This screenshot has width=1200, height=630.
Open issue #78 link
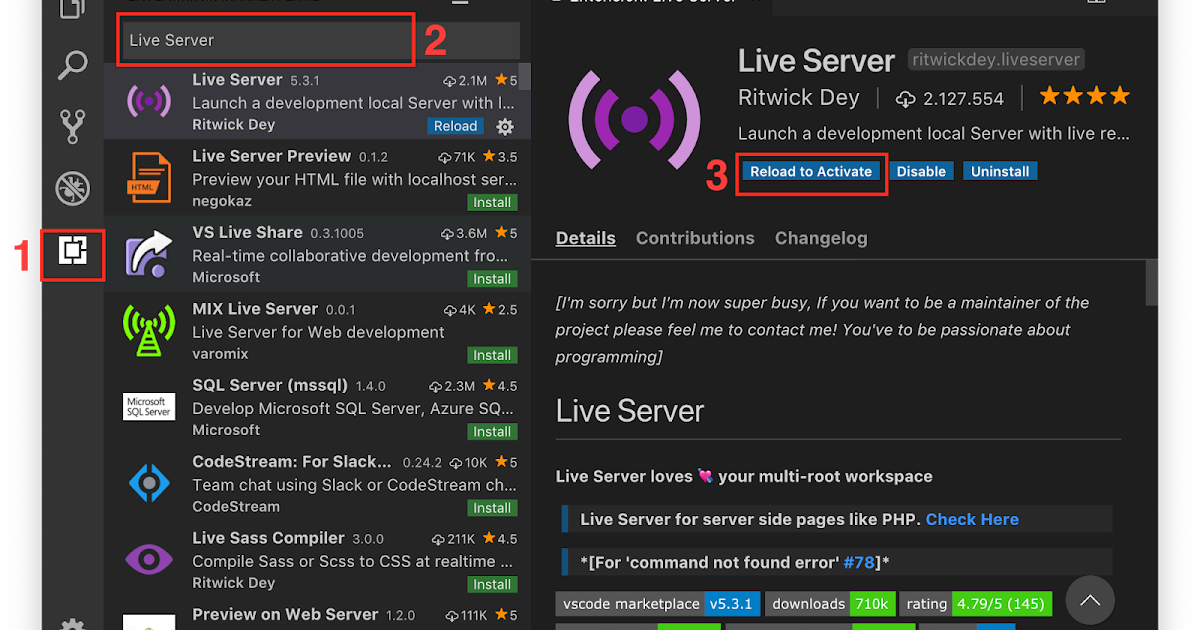pos(858,561)
